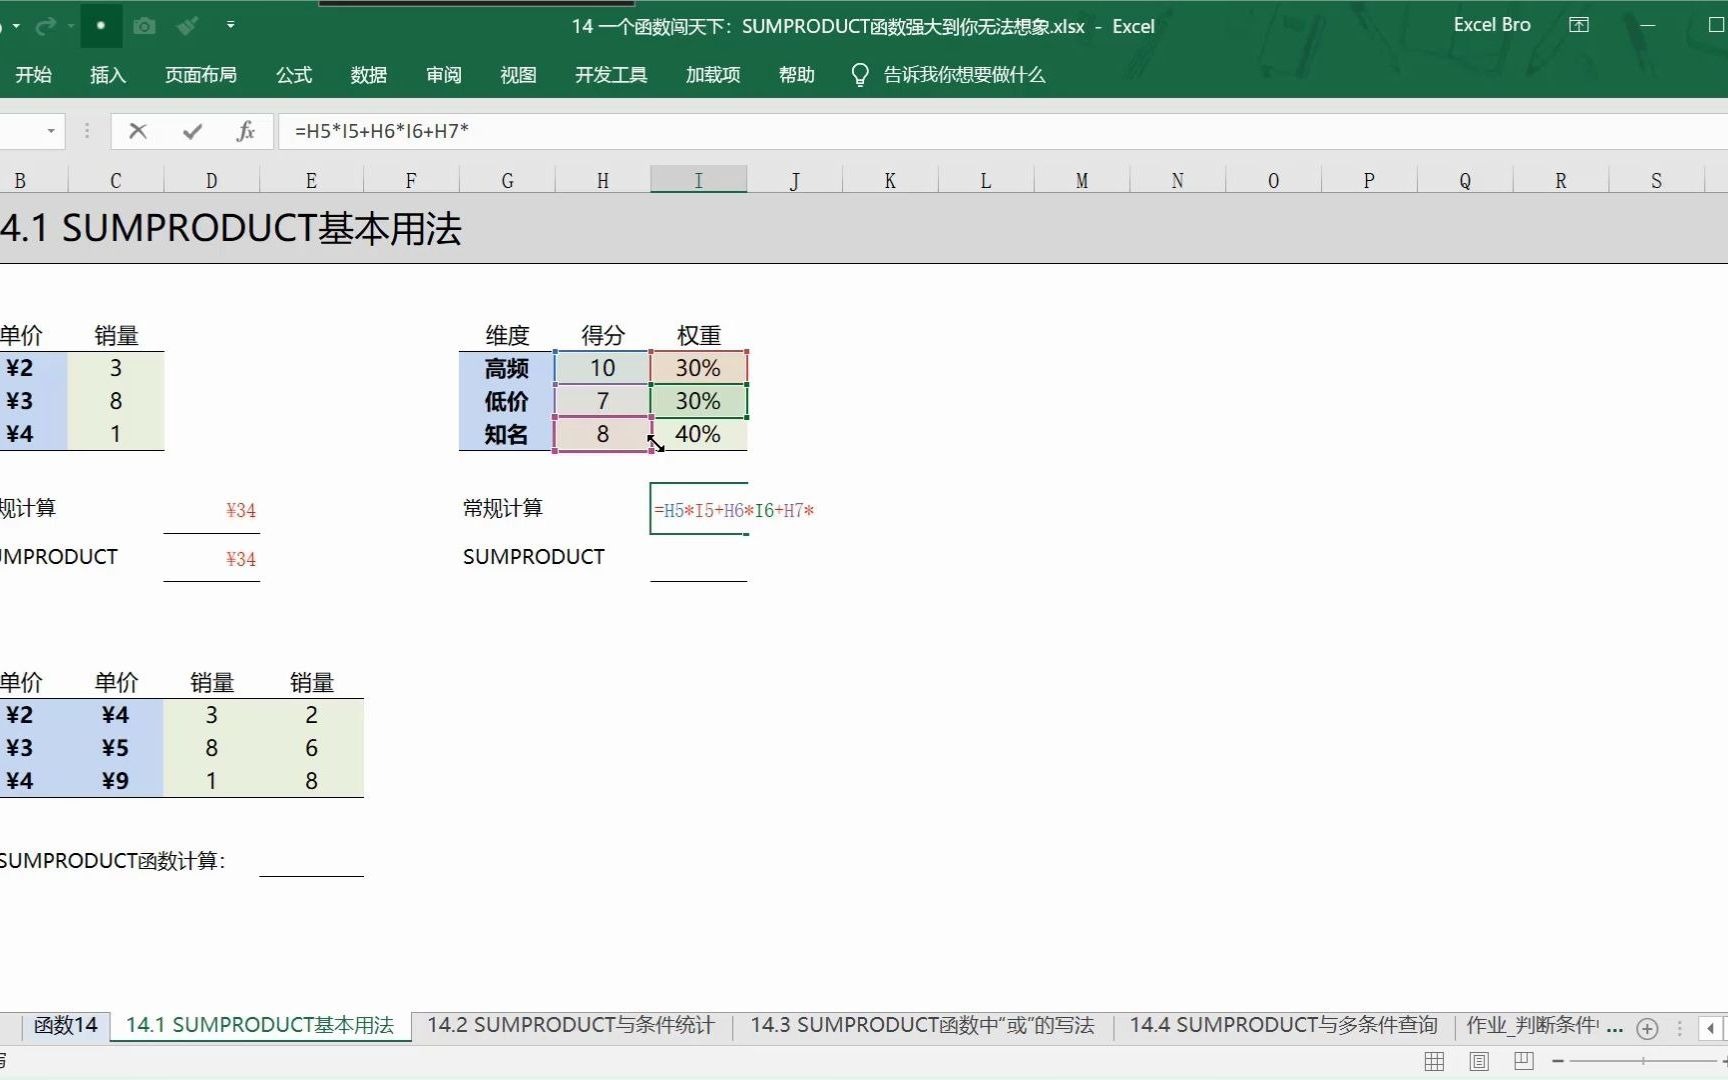Open the 数据 ribbon tab
This screenshot has width=1728, height=1080.
(x=369, y=75)
